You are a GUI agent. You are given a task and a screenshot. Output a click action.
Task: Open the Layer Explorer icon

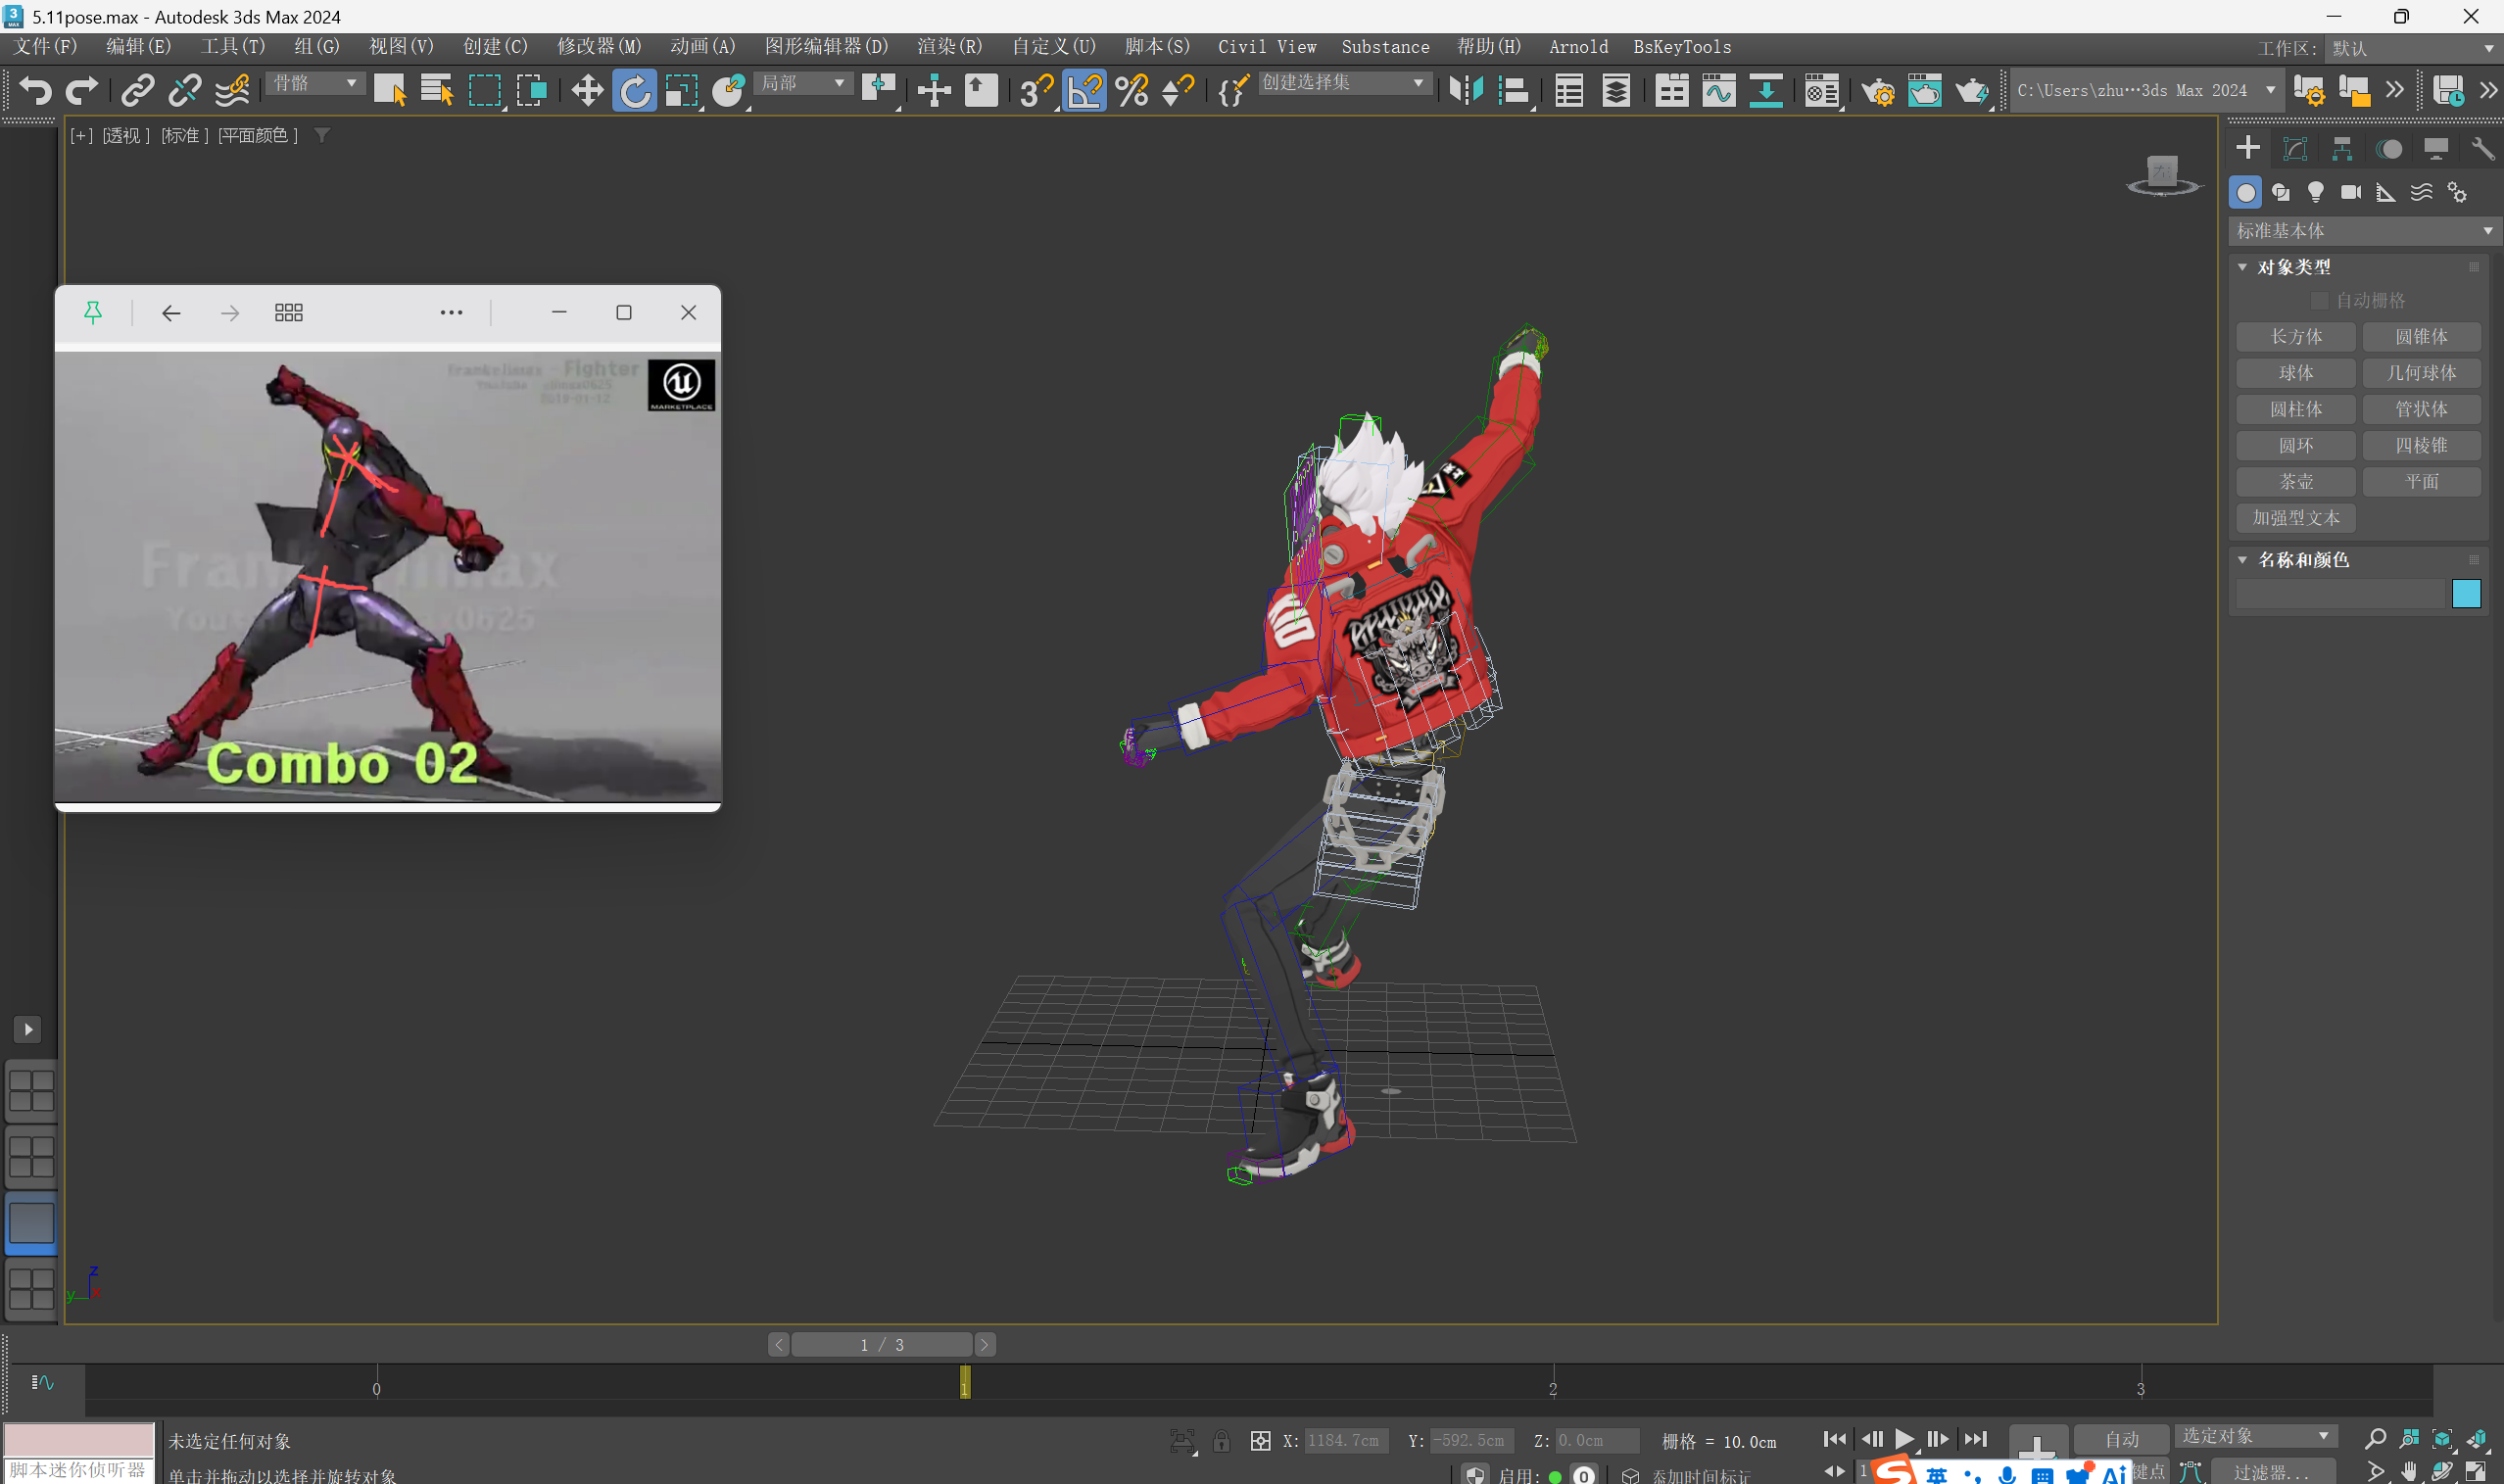(x=1616, y=91)
